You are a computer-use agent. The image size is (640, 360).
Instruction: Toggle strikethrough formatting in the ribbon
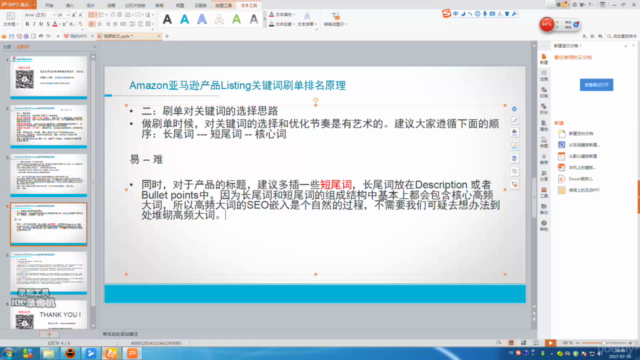[48, 24]
